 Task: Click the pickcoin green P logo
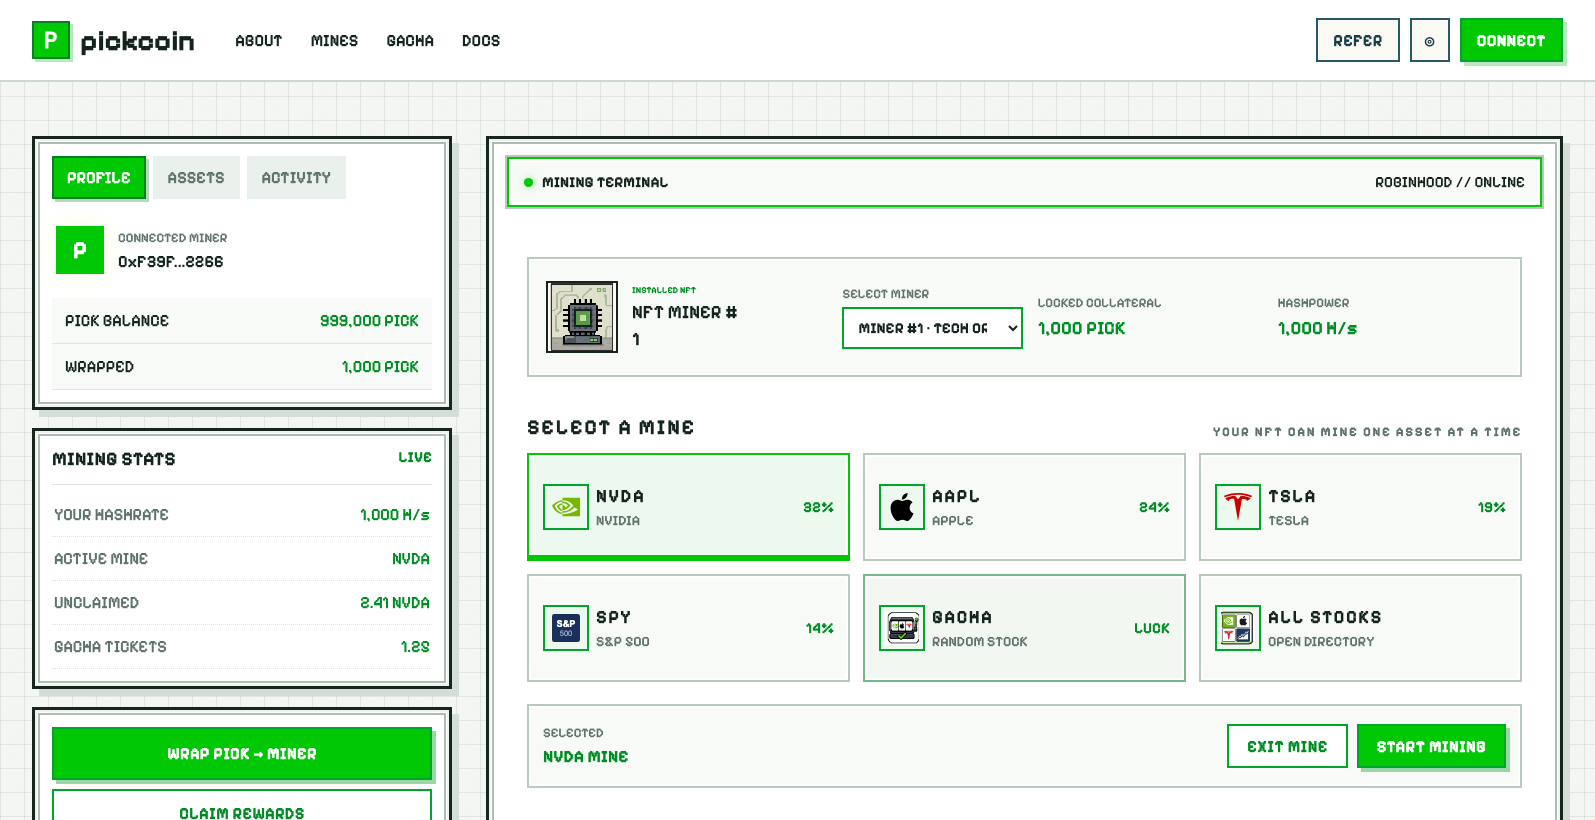(x=51, y=40)
